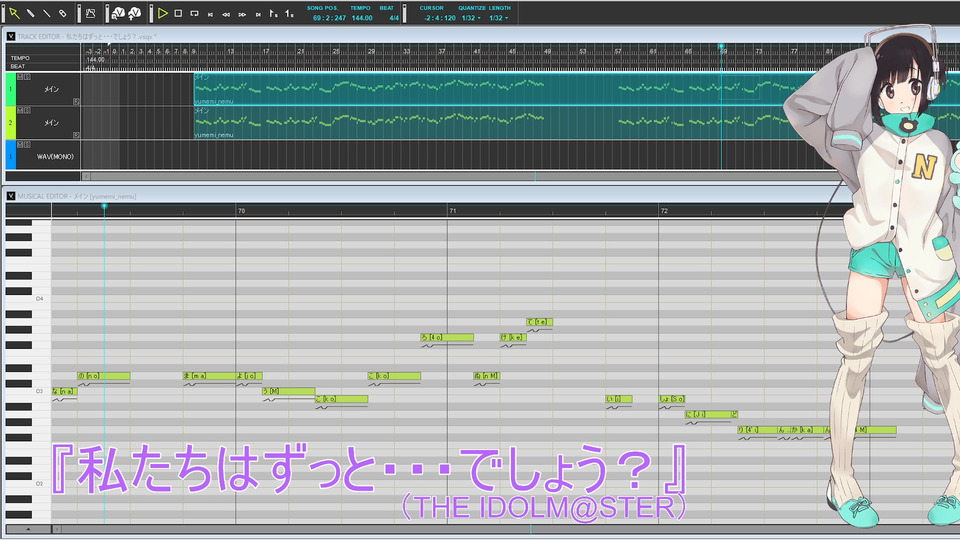Screen dimensions: 960x540
Task: Solo track 1 メイン with S button
Action: pos(27,77)
